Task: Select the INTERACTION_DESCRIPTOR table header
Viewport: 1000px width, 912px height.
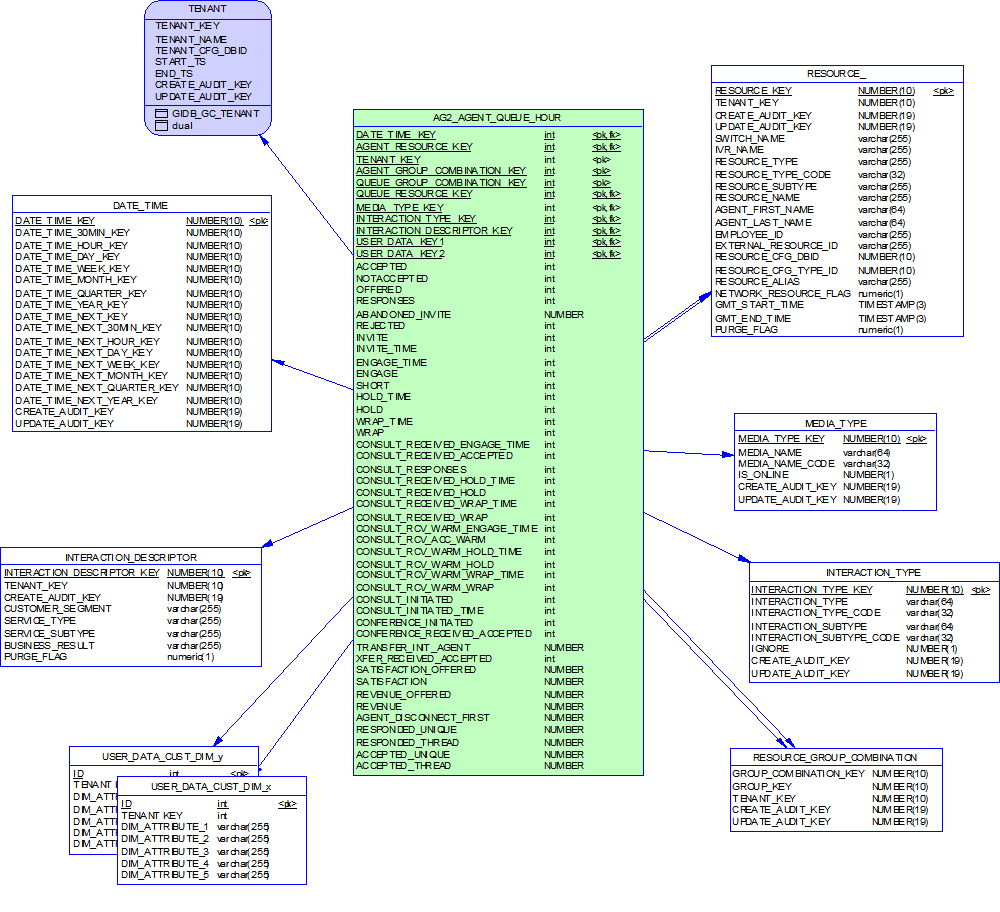Action: [x=131, y=557]
